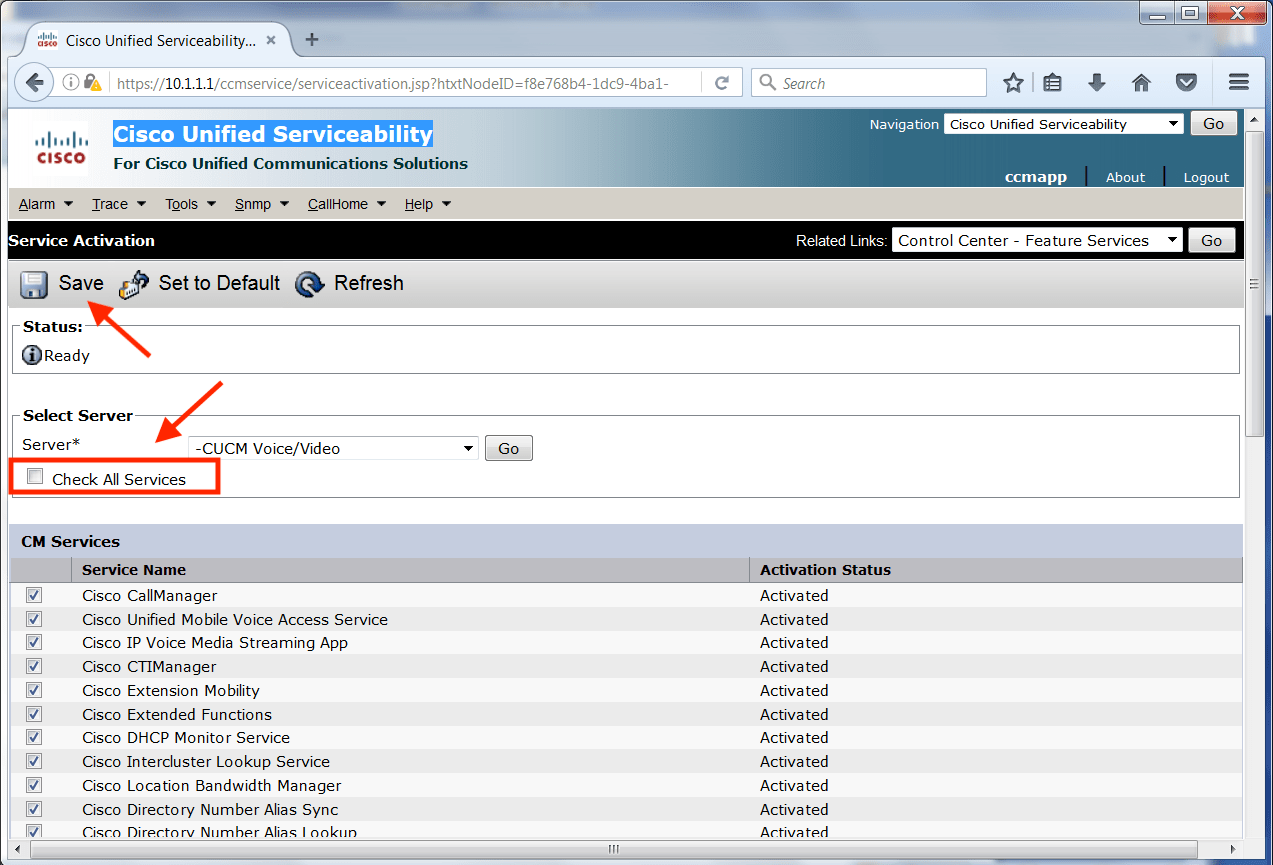Open the CallHome menu

(347, 204)
